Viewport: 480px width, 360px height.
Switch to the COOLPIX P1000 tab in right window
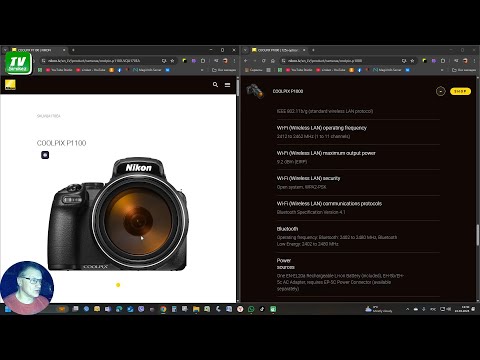[x=277, y=50]
